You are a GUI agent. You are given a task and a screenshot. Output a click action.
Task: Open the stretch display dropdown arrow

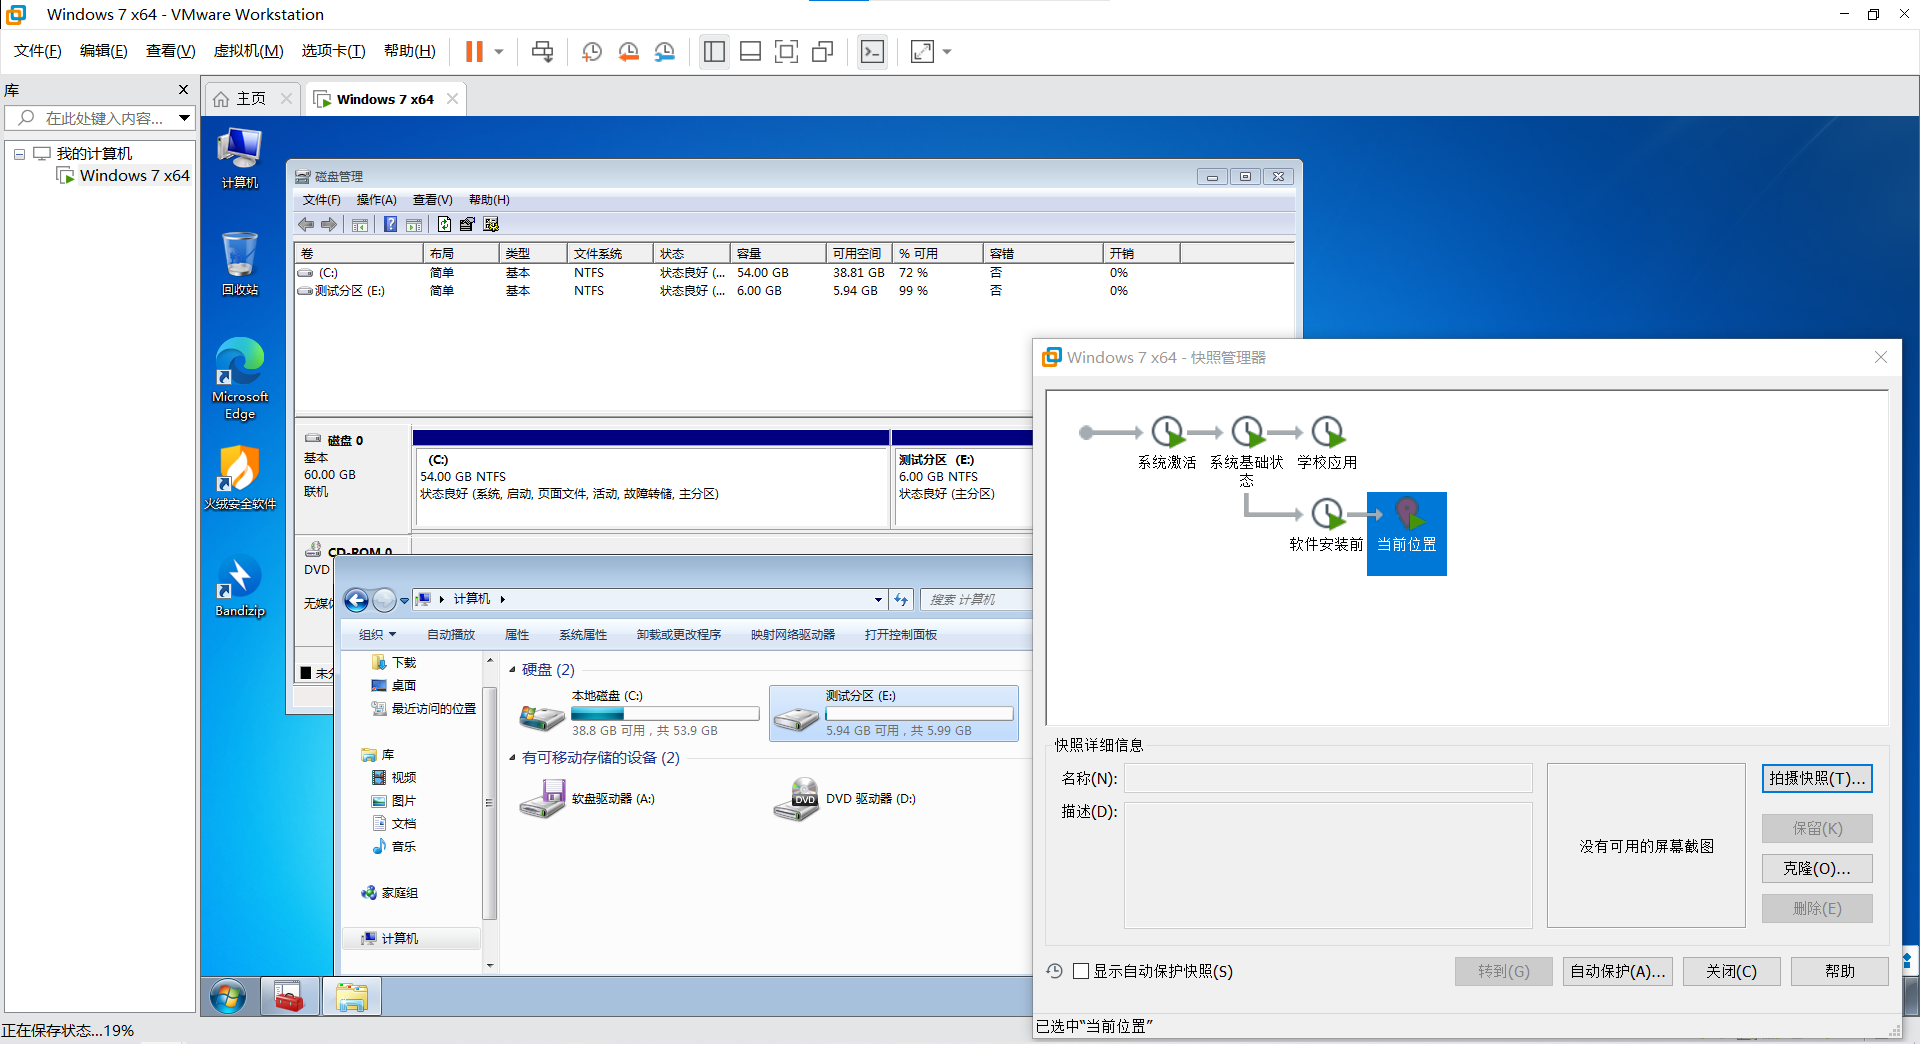(947, 51)
